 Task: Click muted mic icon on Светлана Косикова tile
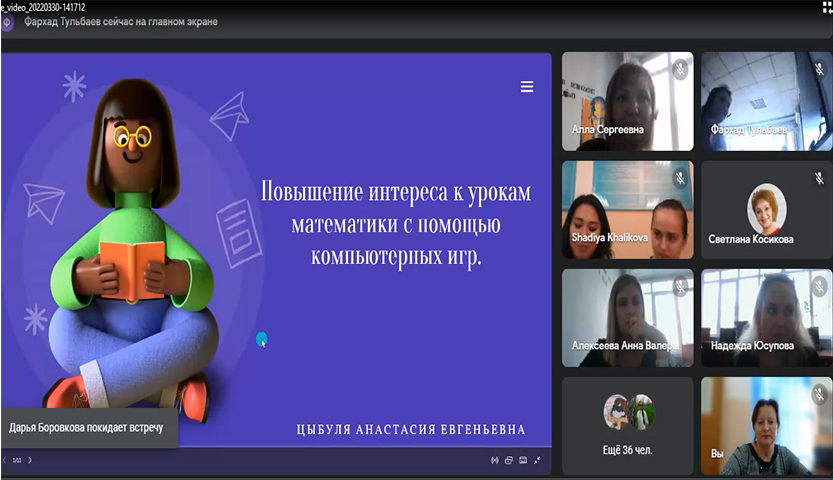point(818,178)
